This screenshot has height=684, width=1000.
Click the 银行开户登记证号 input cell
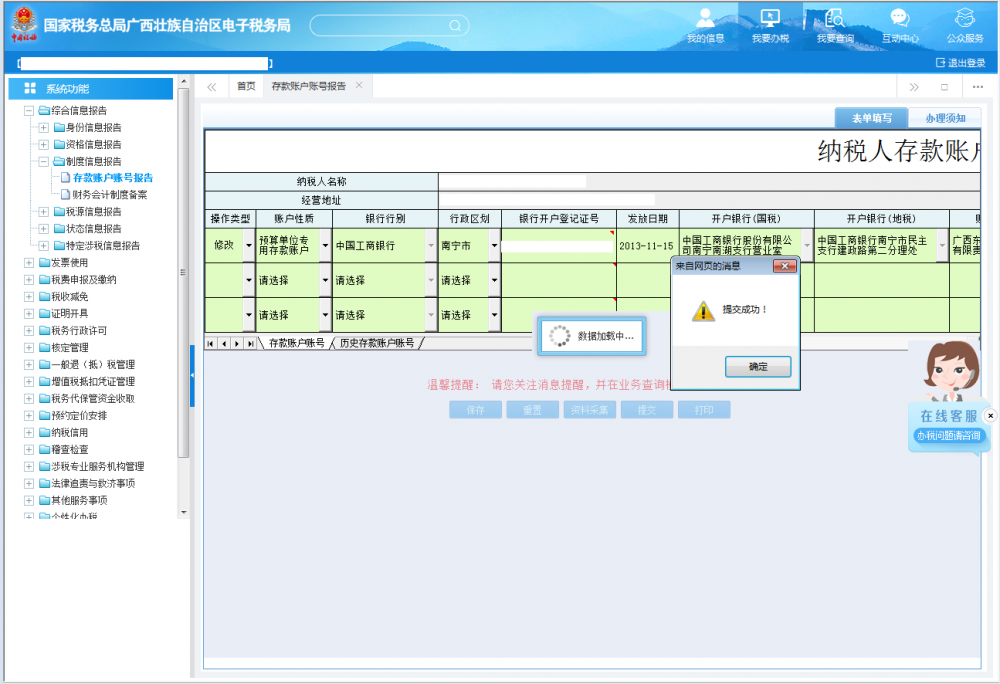(x=558, y=246)
